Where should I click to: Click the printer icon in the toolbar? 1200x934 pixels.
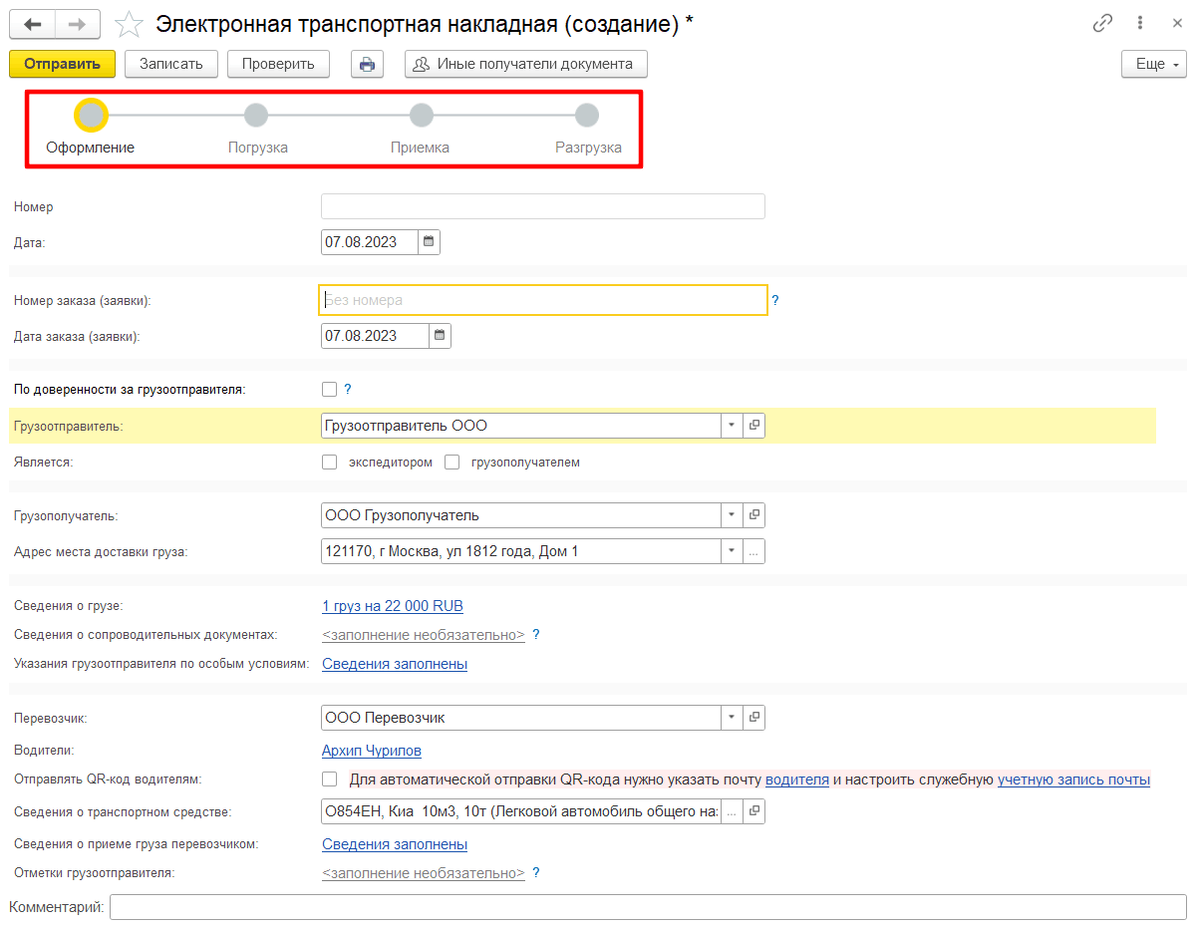367,64
